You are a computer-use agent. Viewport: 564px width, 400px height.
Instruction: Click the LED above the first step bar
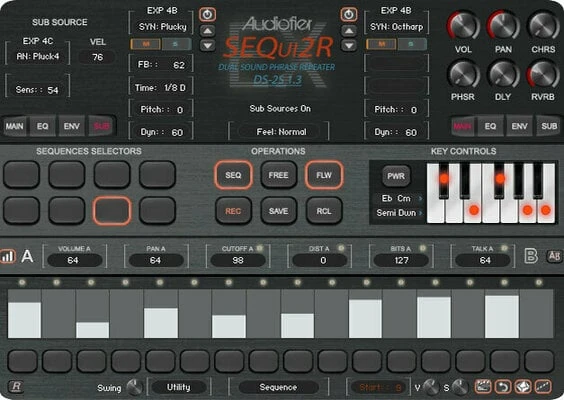pos(22,282)
